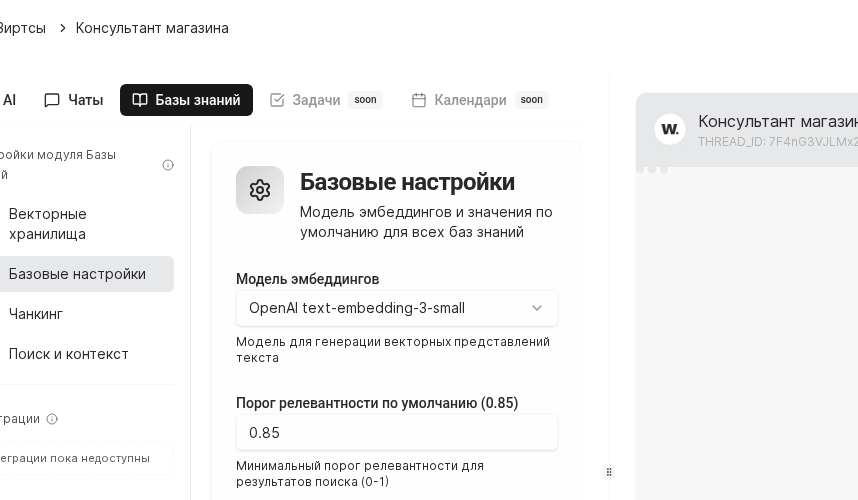Select the Базы знаний tab
Viewport: 858px width, 500px height.
[x=187, y=100]
